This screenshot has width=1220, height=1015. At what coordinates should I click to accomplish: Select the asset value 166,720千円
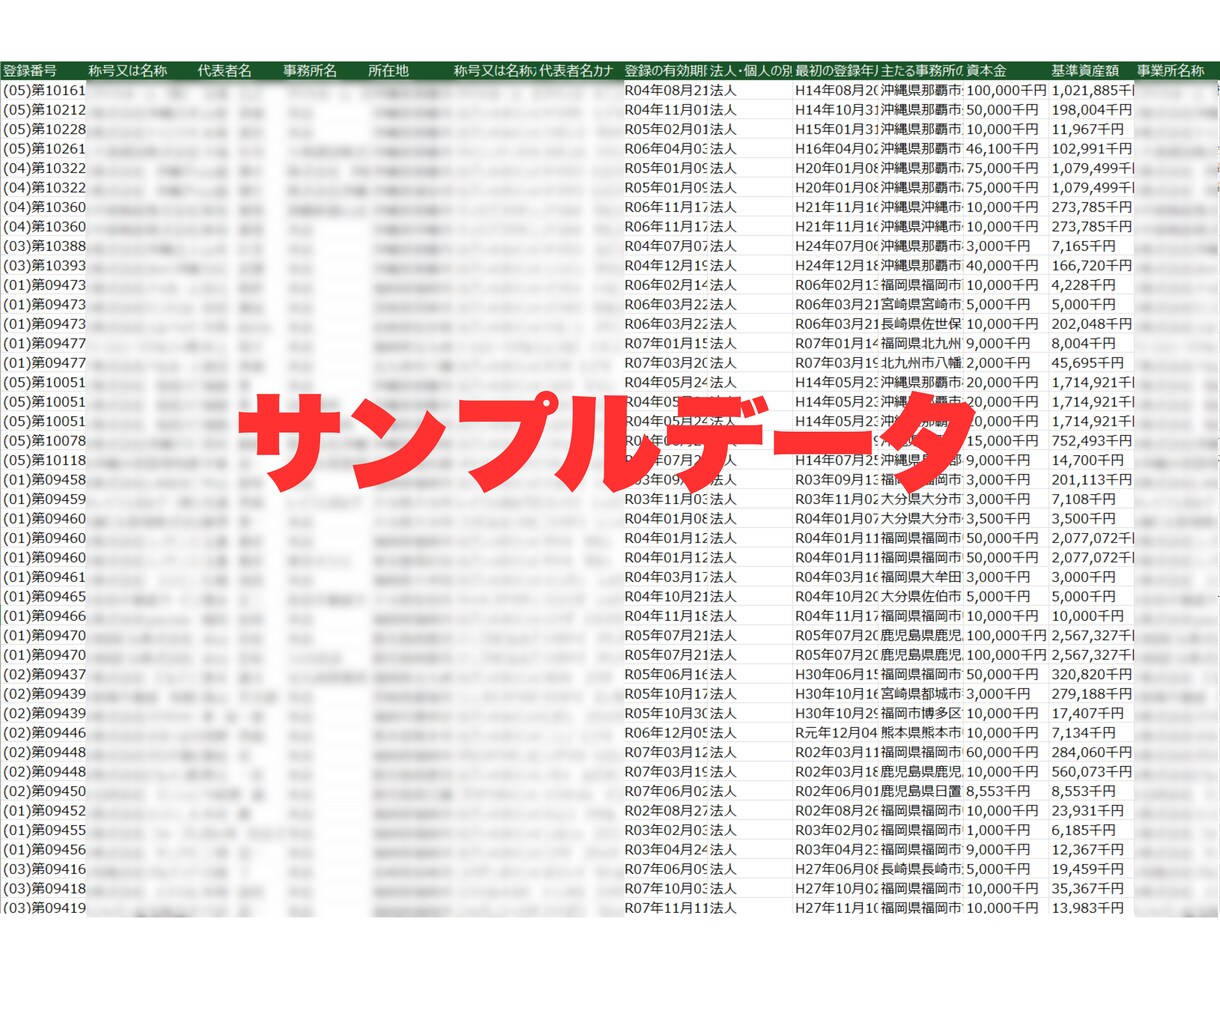(x=1091, y=266)
